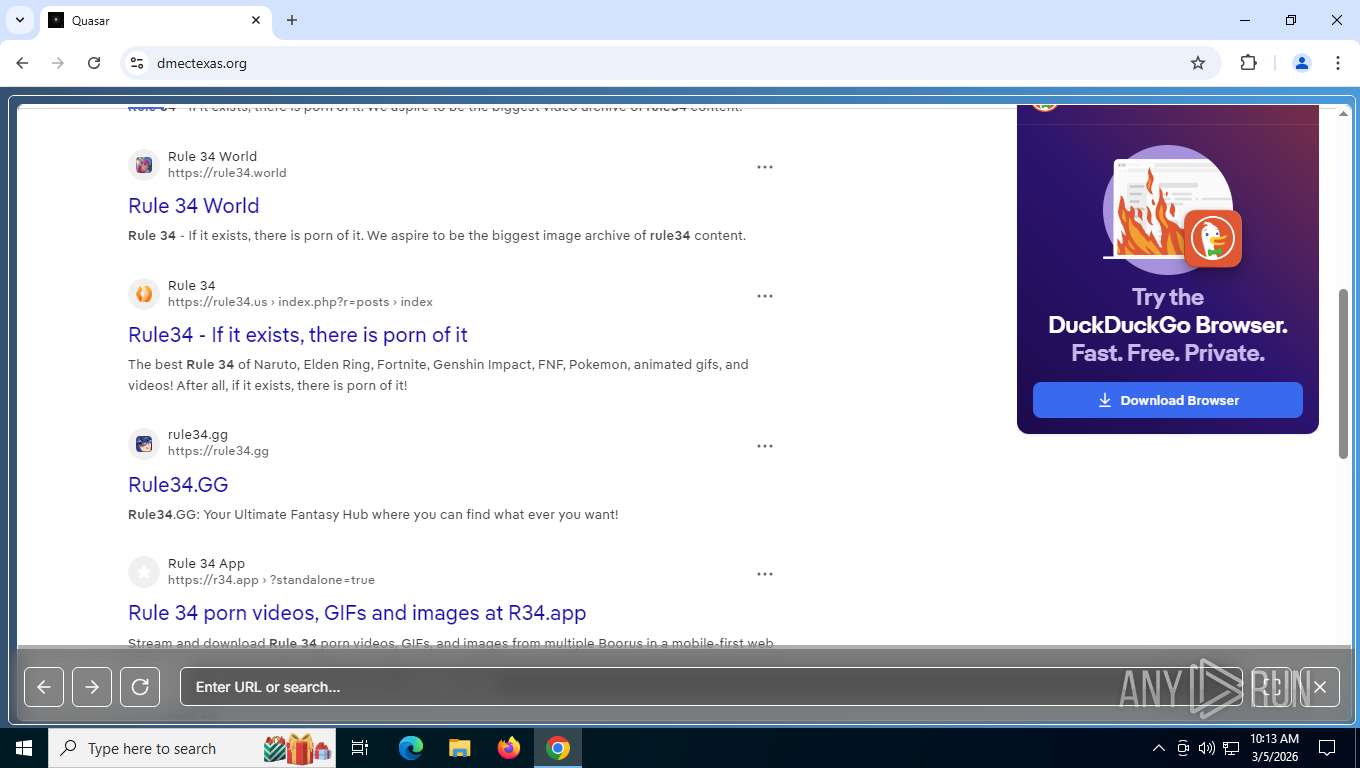Open the Chrome profile avatar
This screenshot has height=768, width=1360.
1302,63
